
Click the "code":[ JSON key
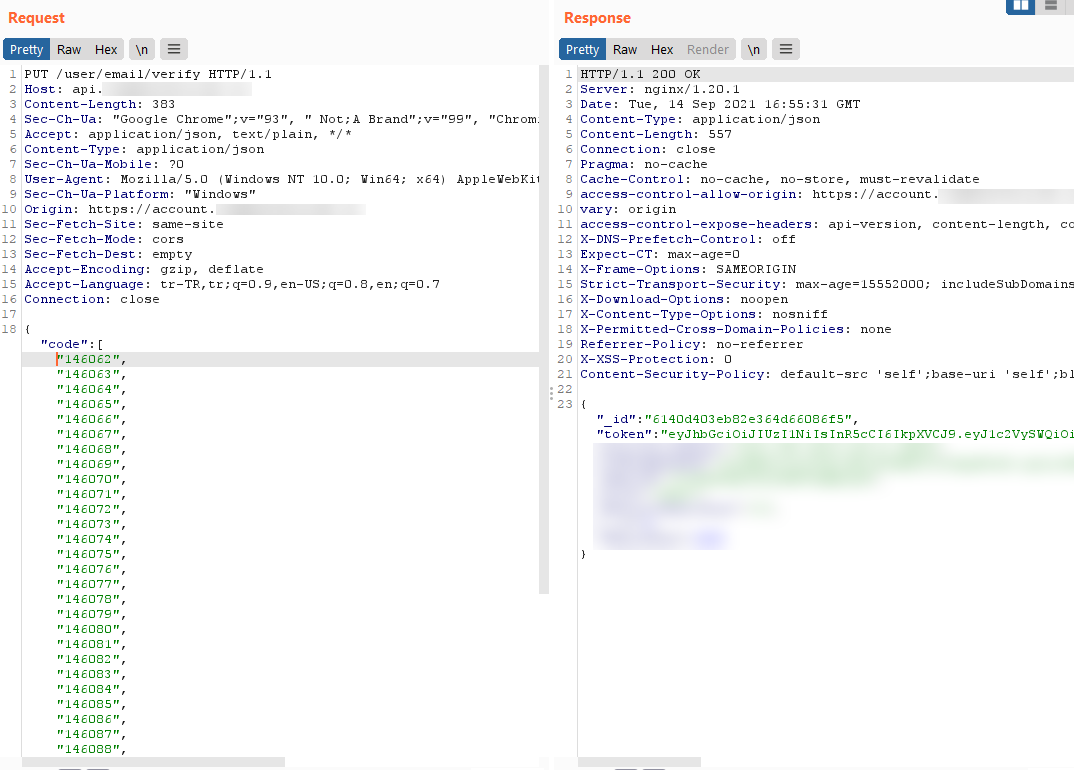coord(71,345)
